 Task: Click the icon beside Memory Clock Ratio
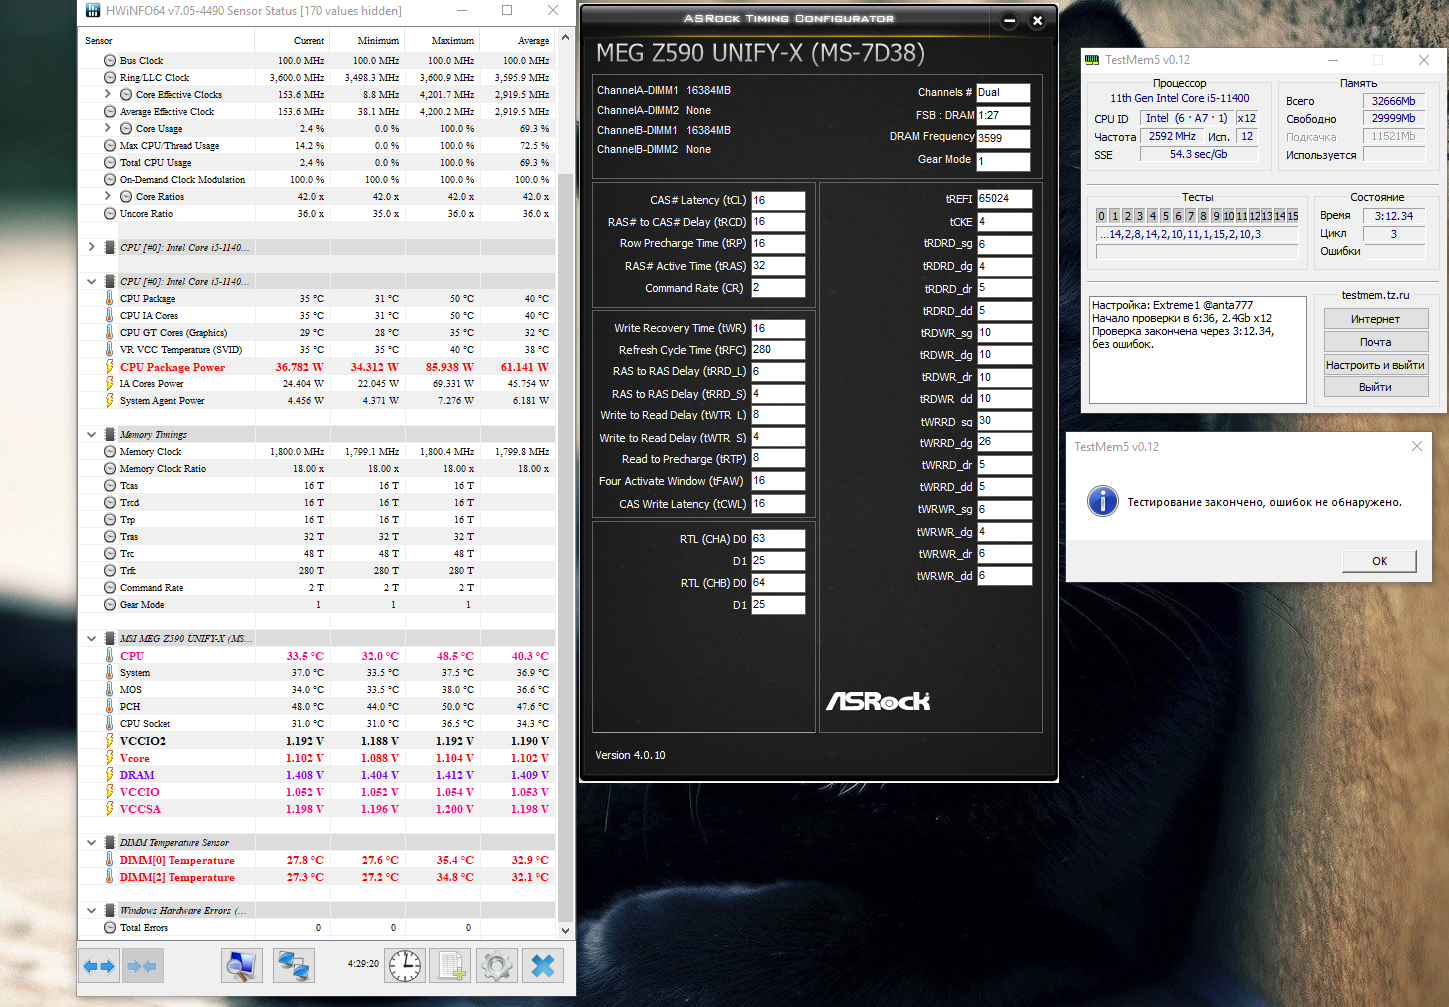tap(110, 469)
